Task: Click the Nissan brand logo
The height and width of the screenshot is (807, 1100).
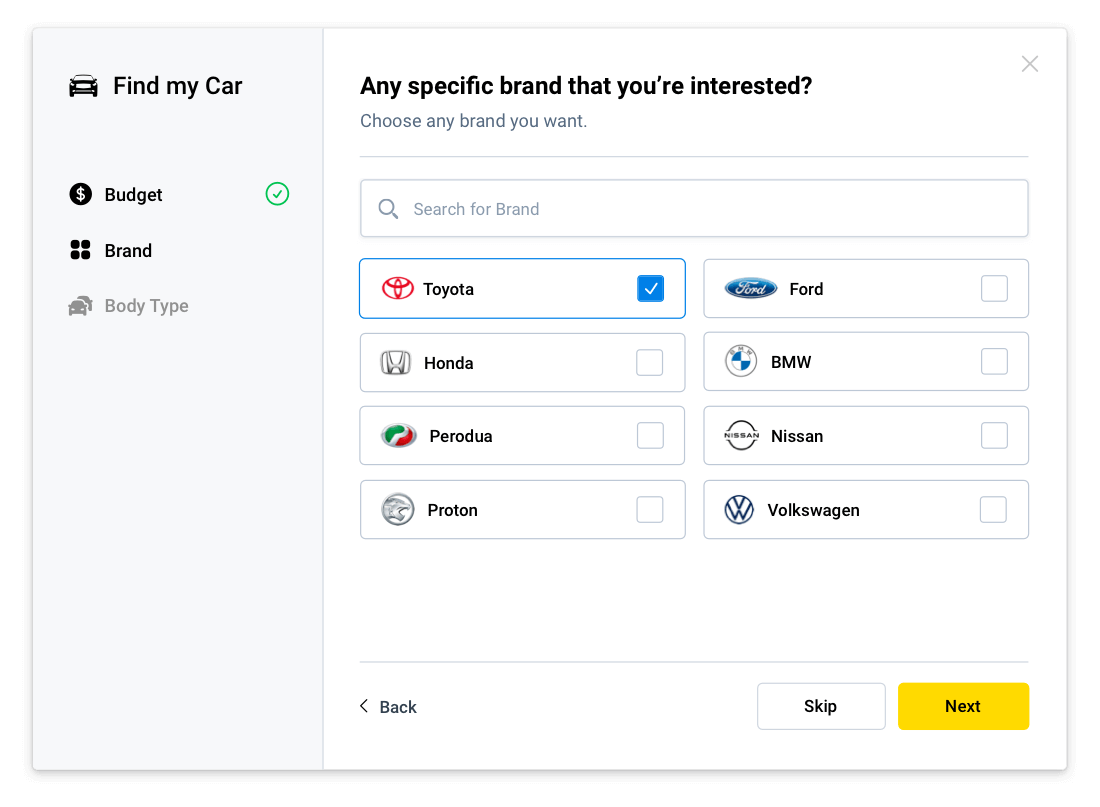Action: click(x=742, y=436)
